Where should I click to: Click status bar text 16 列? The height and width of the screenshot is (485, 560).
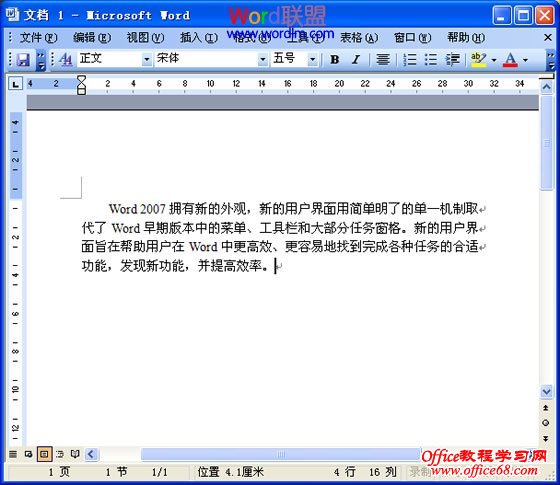tap(383, 472)
